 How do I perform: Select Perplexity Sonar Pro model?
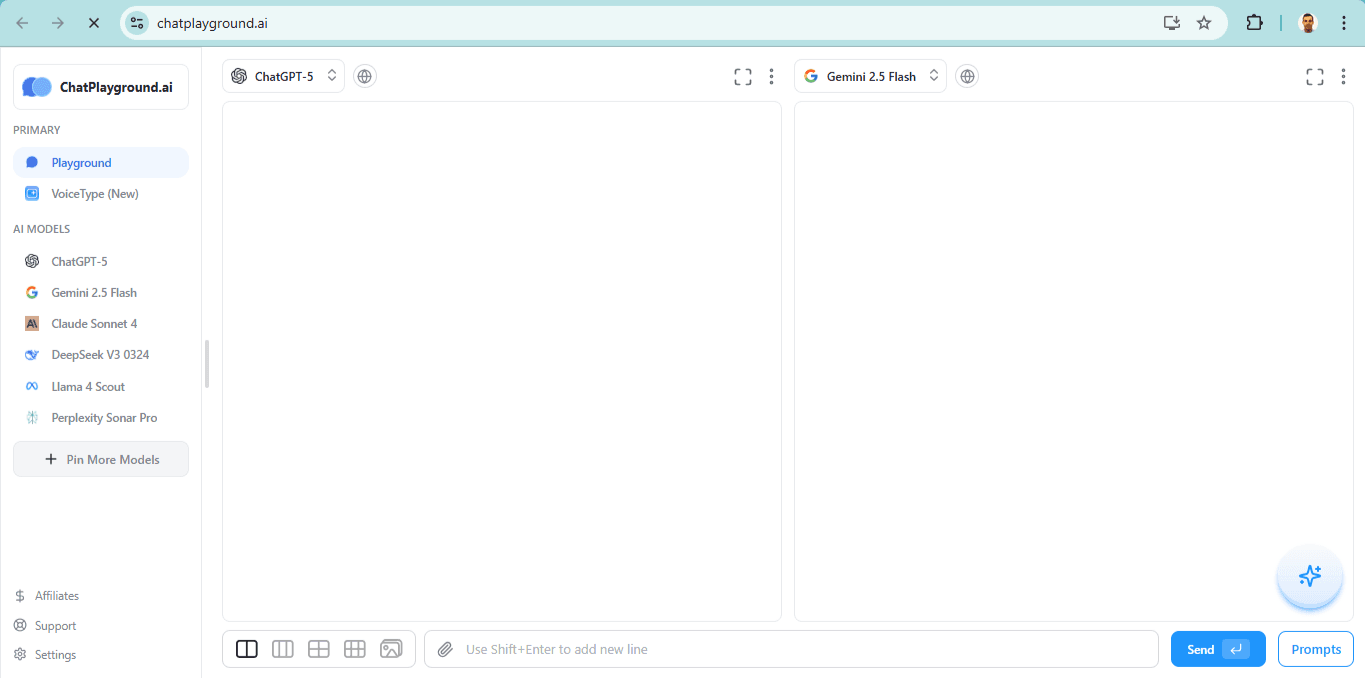(x=103, y=417)
